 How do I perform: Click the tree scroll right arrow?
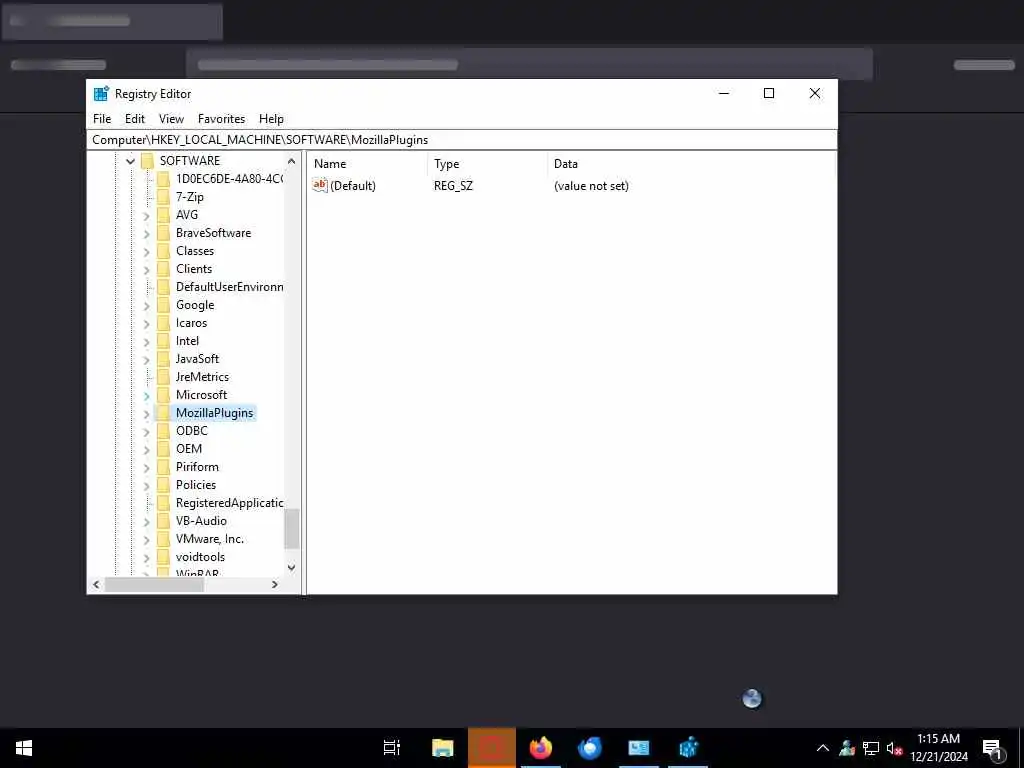coord(275,584)
